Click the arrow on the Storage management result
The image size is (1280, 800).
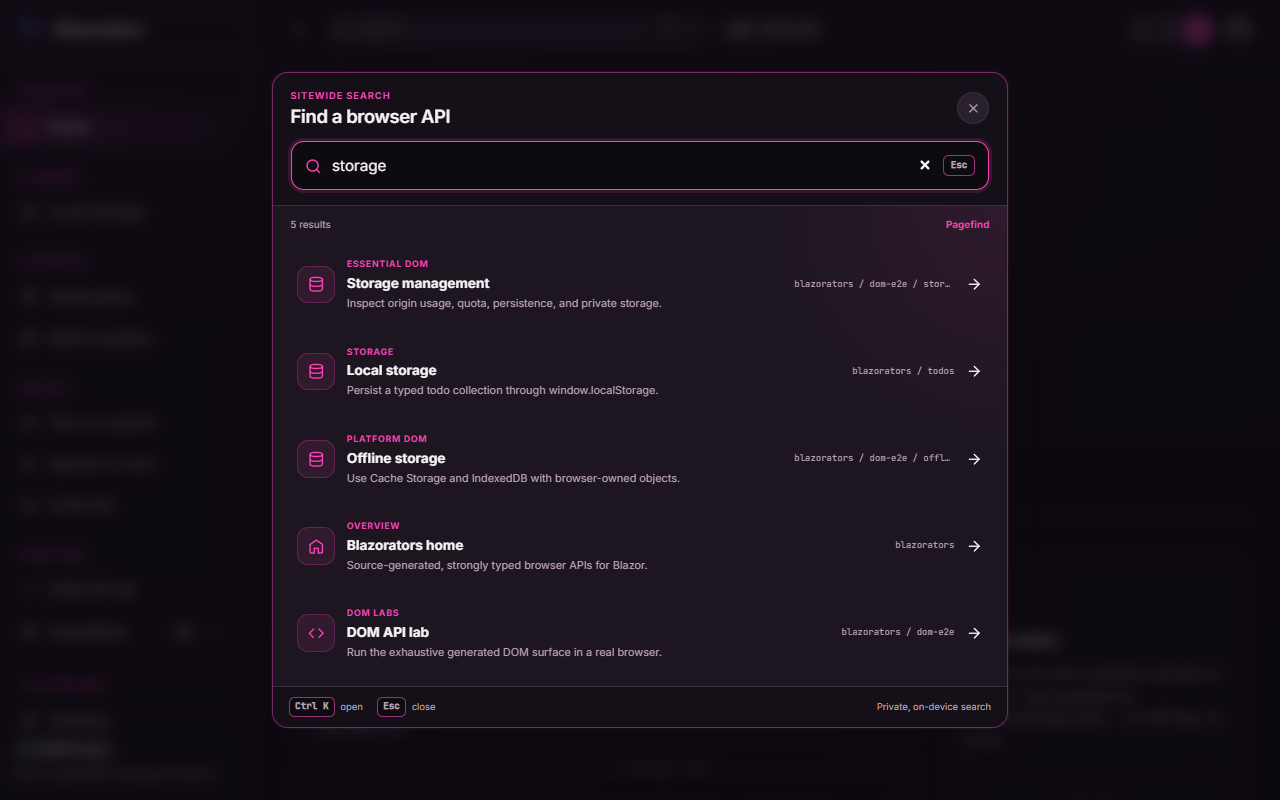click(974, 284)
